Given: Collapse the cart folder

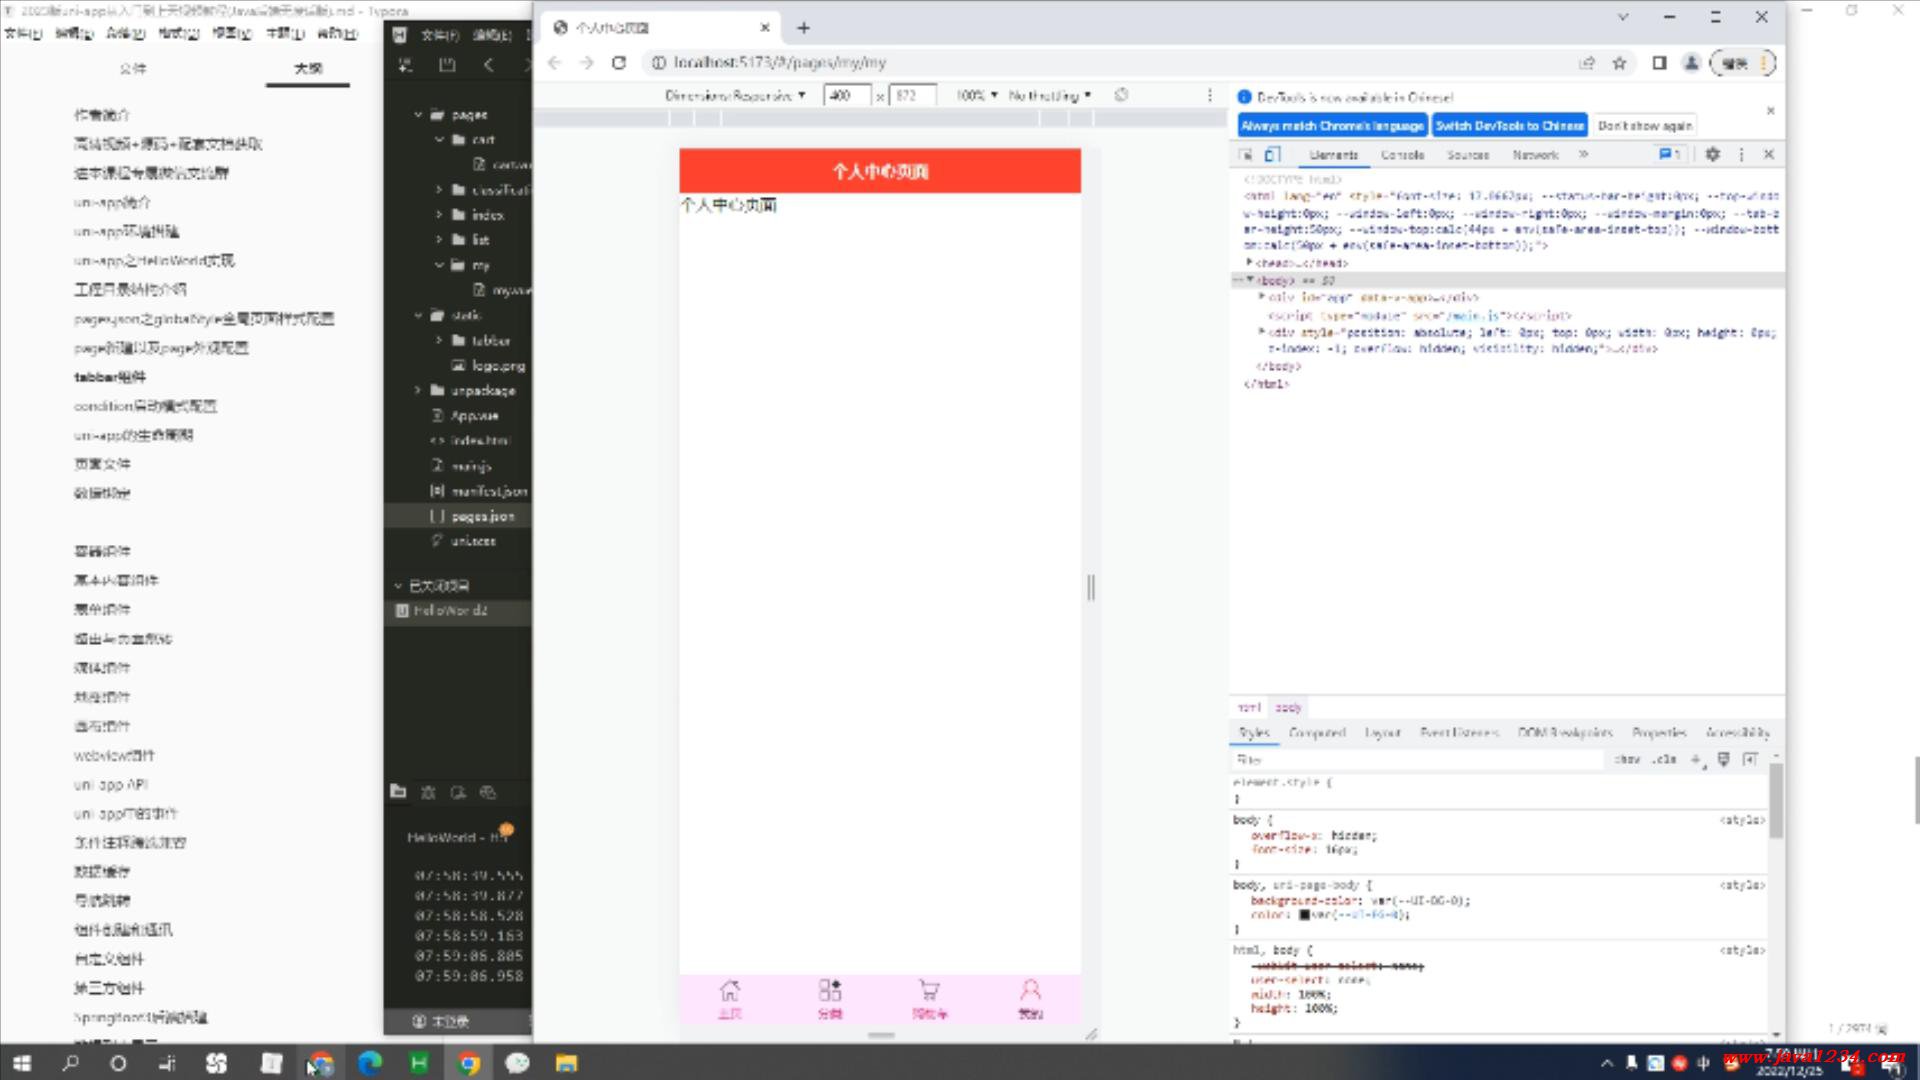Looking at the screenshot, I should click(x=439, y=140).
